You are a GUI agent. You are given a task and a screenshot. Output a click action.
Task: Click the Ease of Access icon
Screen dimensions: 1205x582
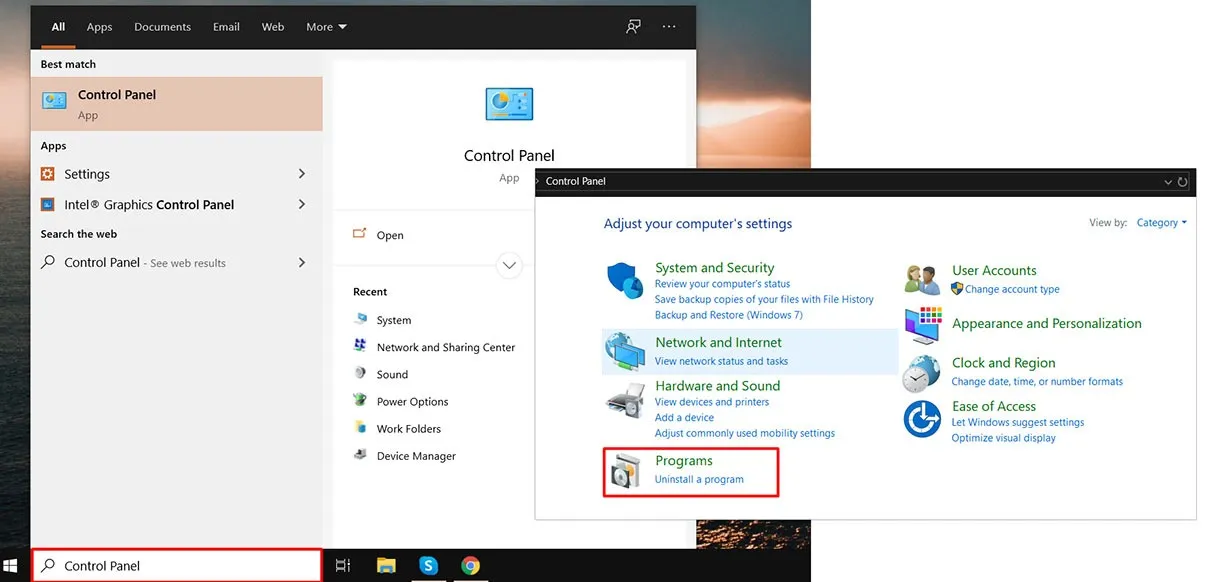coord(922,419)
